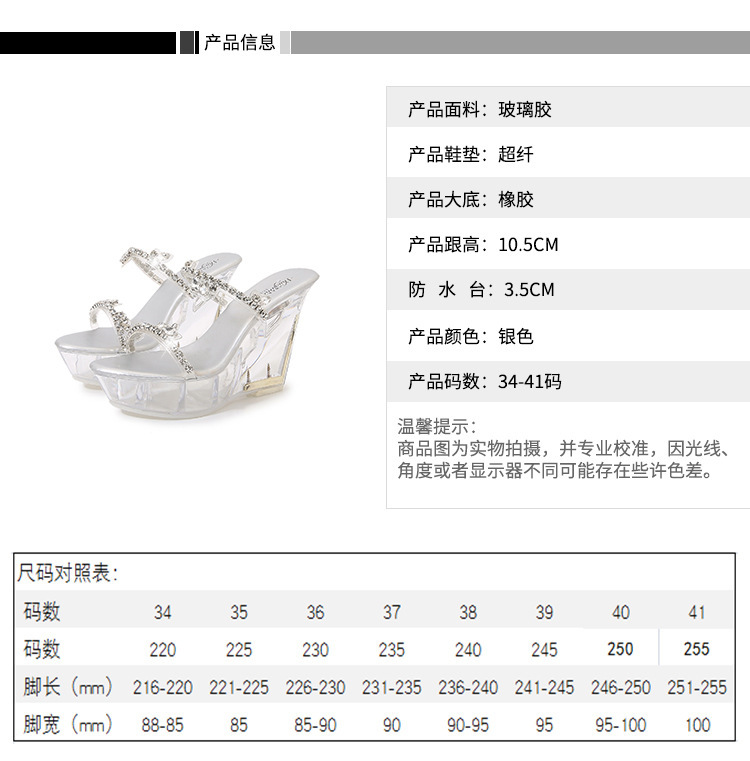Click the 脚宽 (mm) row label
Viewport: 750px width, 761px height.
(67, 724)
